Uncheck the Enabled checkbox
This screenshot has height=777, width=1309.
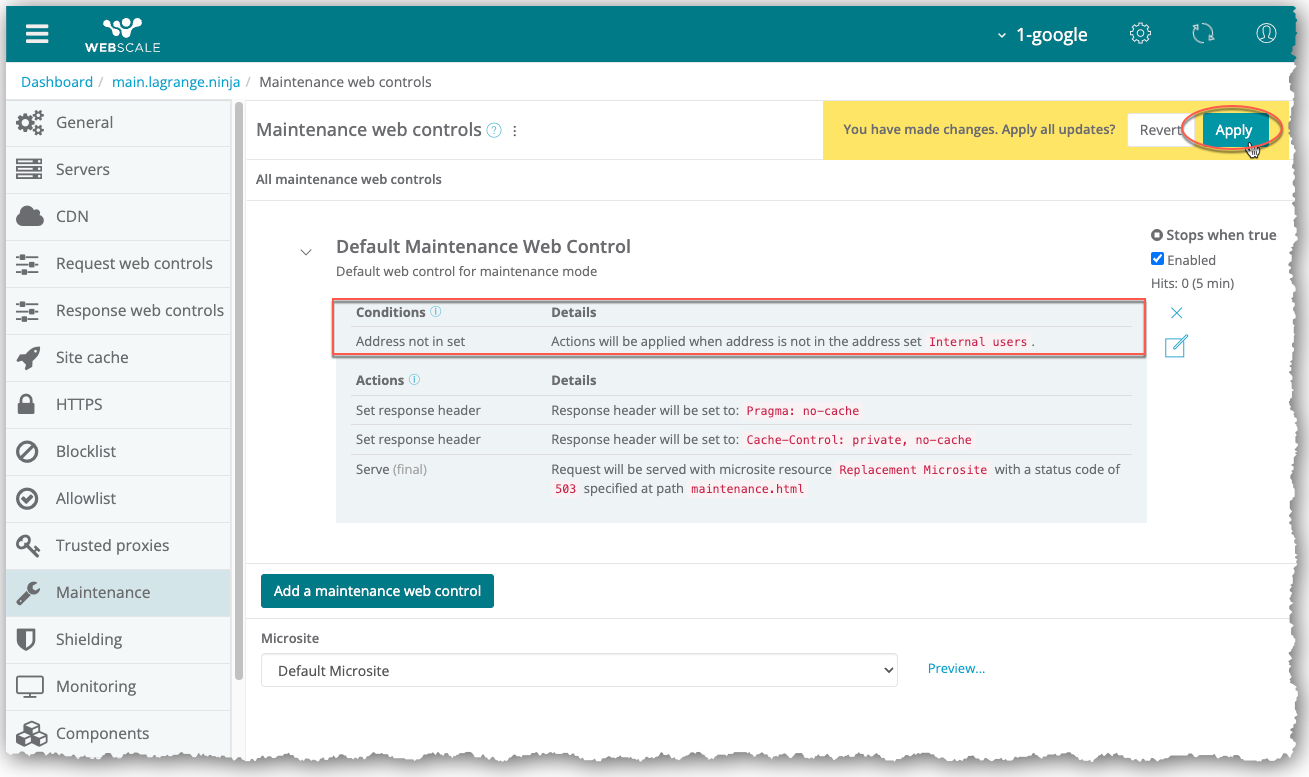point(1158,259)
